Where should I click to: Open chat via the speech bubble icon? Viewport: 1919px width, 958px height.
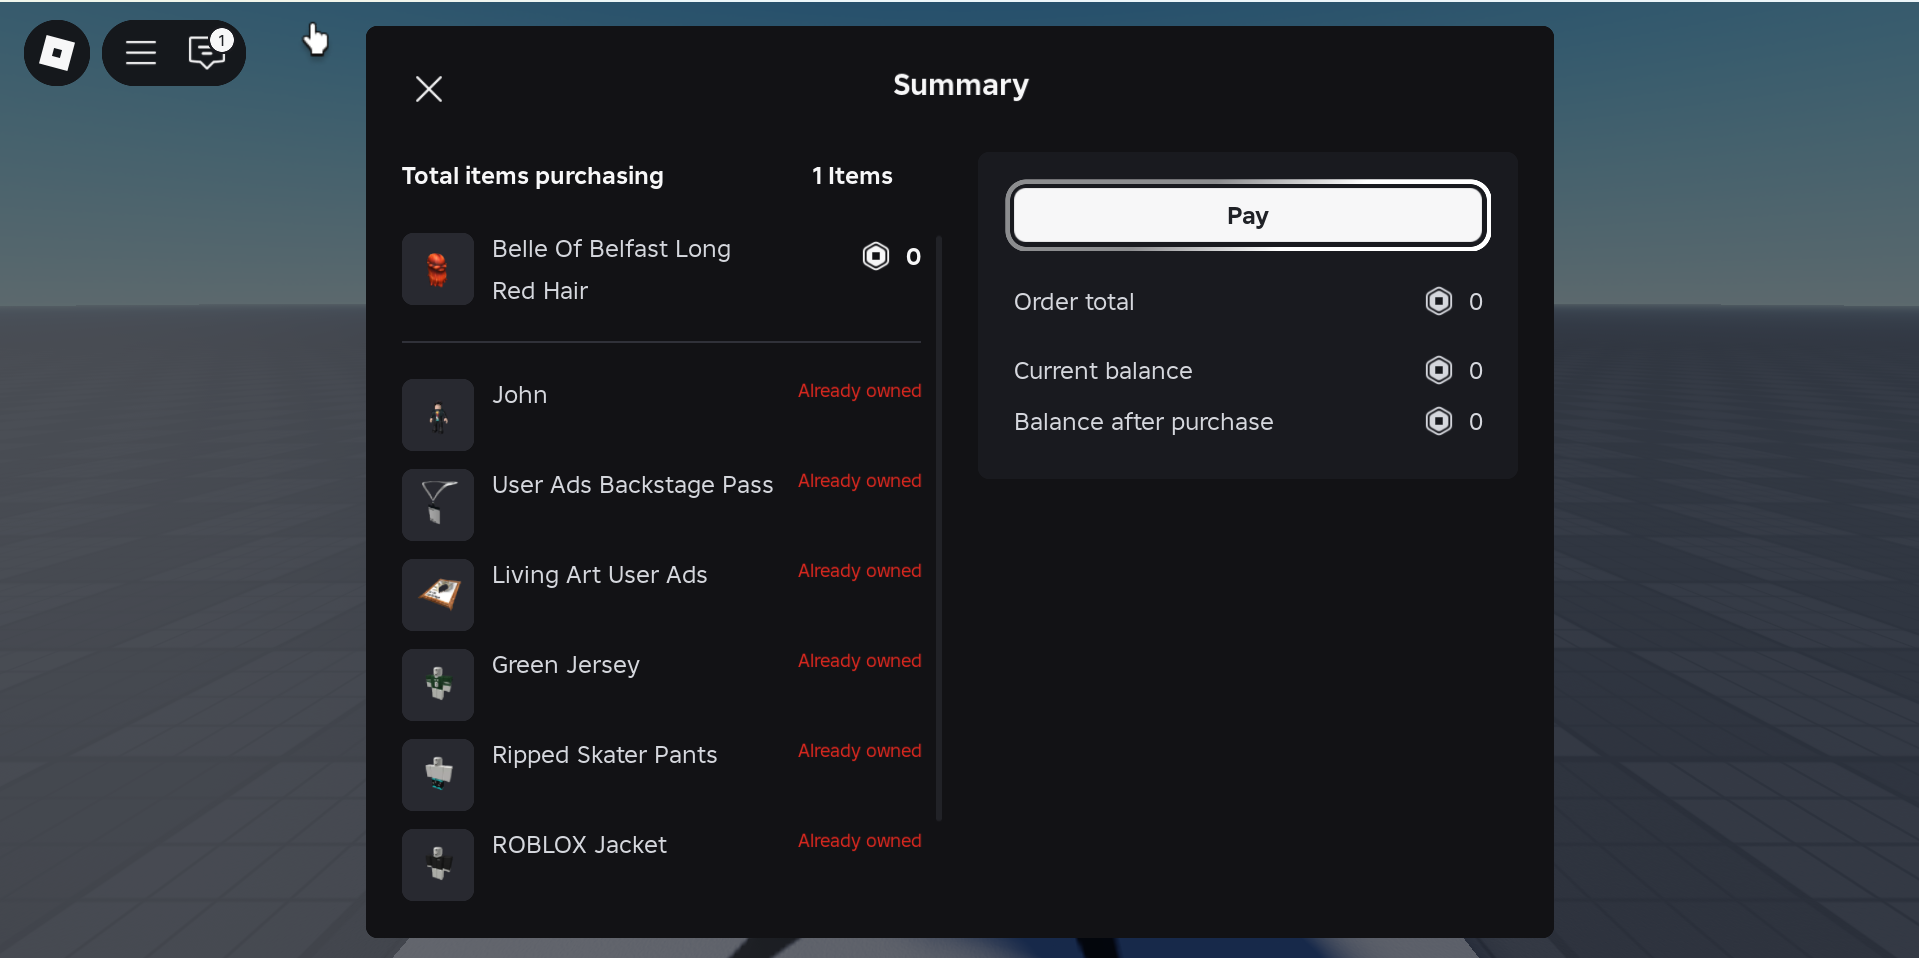206,54
